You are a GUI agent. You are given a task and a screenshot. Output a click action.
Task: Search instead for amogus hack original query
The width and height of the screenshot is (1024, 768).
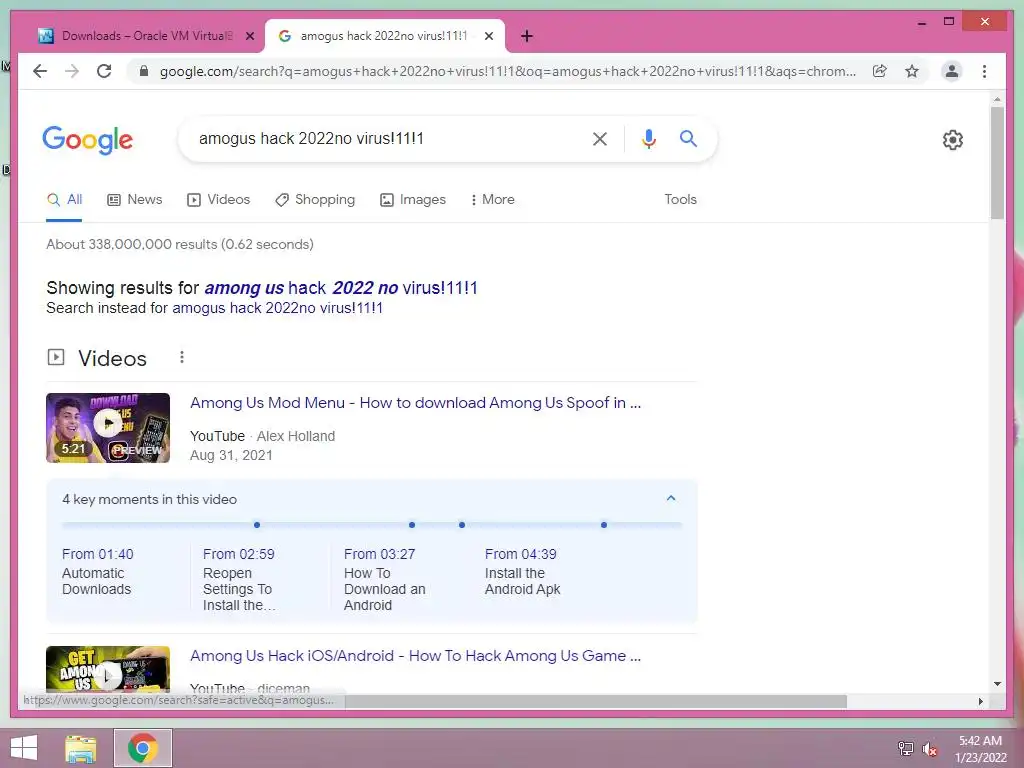pyautogui.click(x=277, y=308)
